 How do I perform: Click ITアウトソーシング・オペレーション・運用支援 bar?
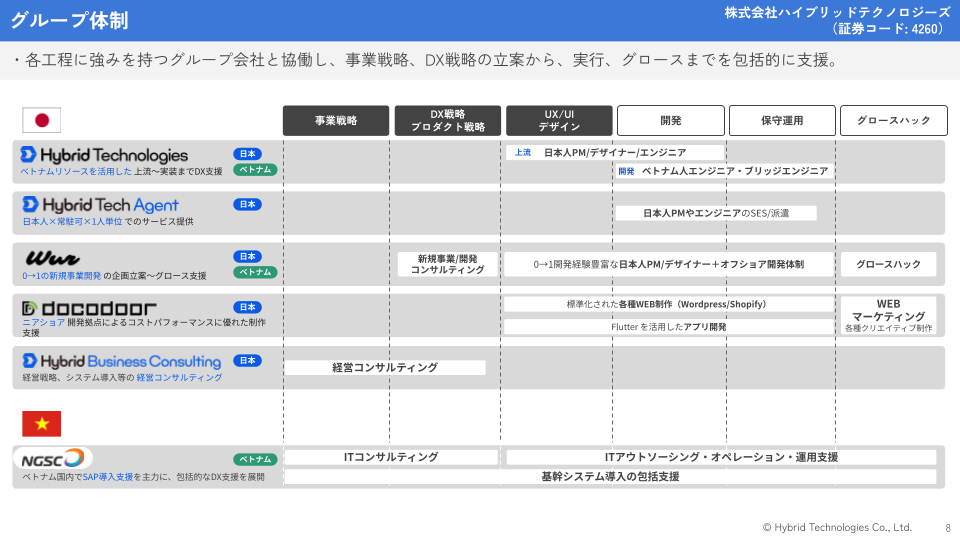click(x=721, y=457)
